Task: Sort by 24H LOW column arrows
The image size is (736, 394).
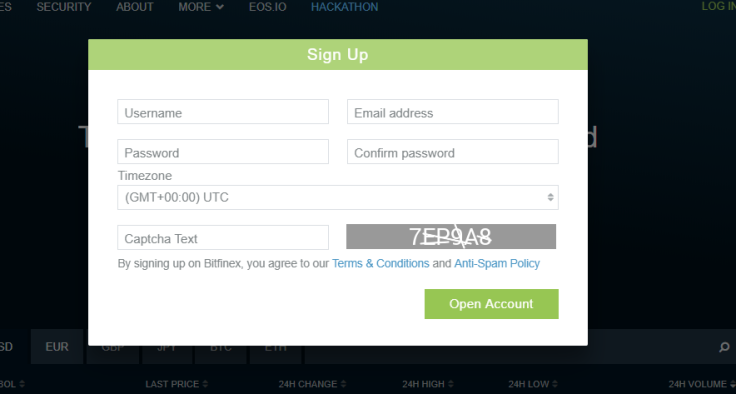Action: (554, 384)
